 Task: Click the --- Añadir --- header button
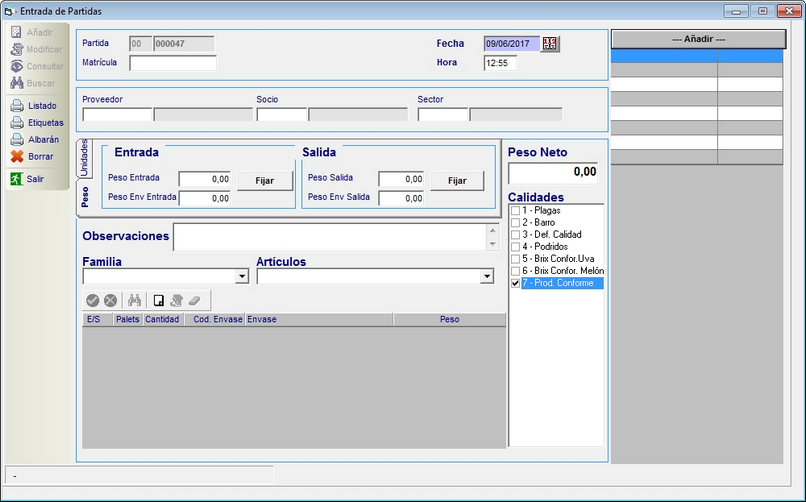[699, 39]
